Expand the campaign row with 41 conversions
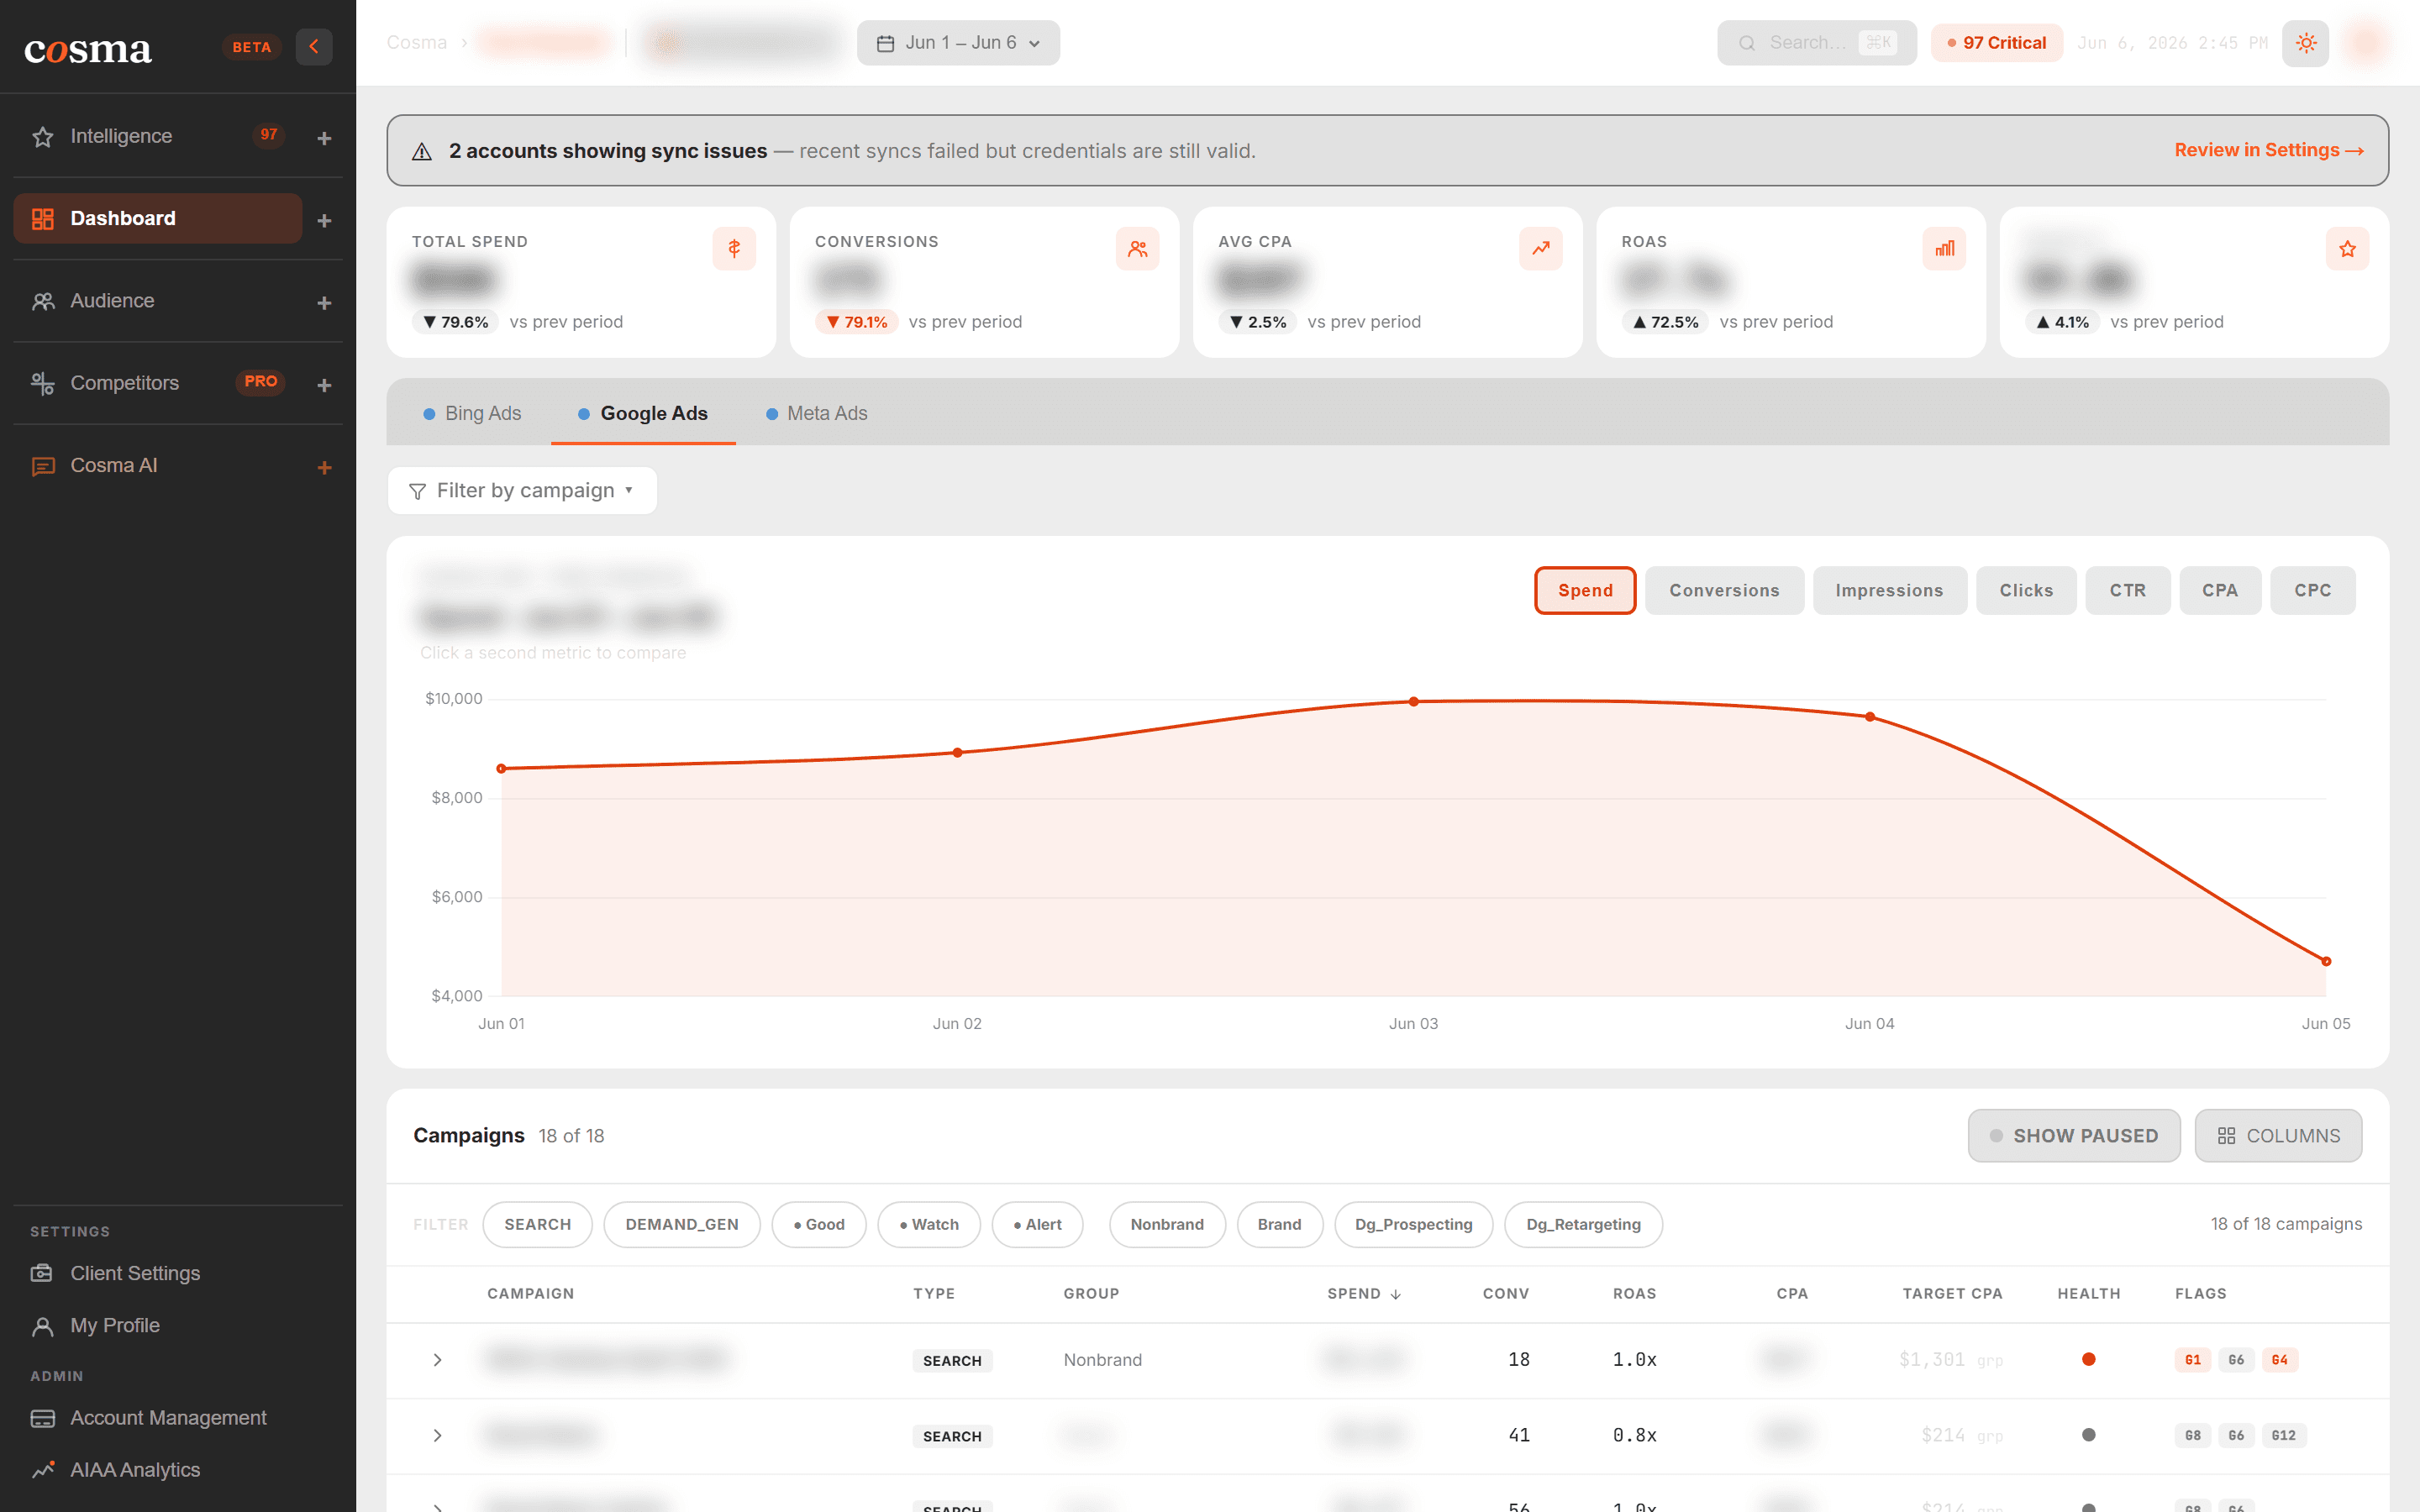The image size is (2420, 1512). [x=437, y=1436]
